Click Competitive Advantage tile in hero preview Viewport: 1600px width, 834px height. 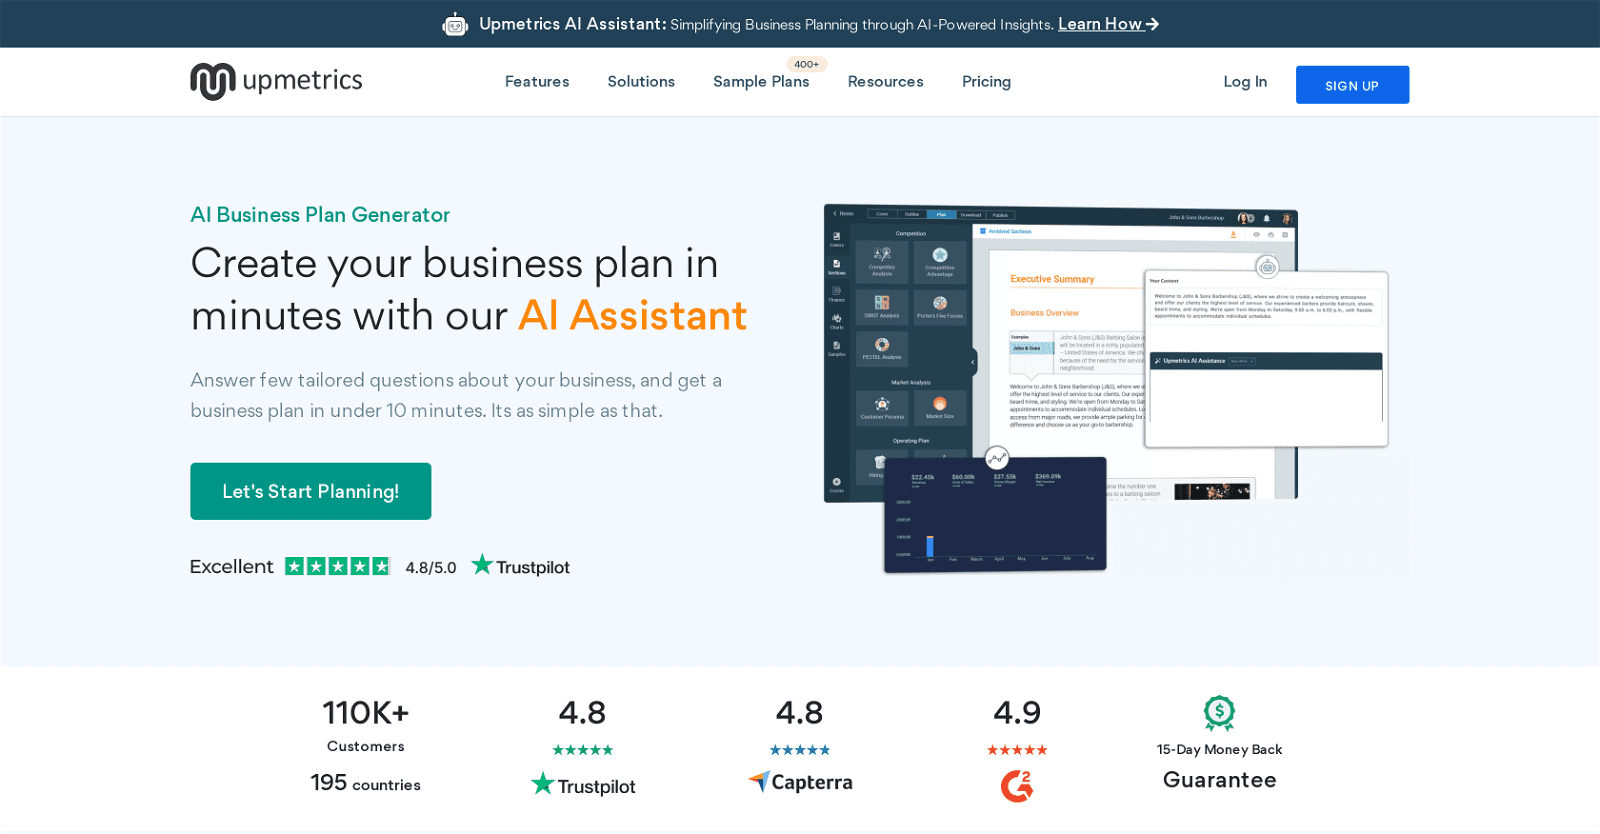coord(940,262)
